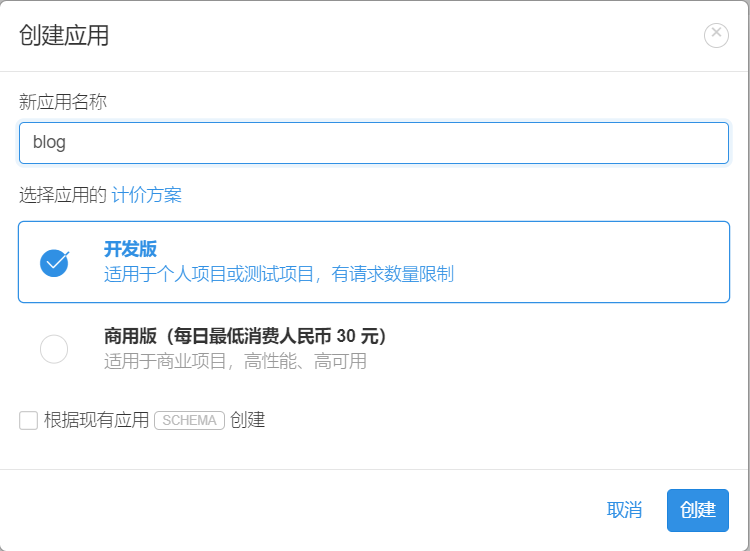Click the 每日最低消费人民币 30 元 note
This screenshot has width=750, height=551.
[266, 336]
